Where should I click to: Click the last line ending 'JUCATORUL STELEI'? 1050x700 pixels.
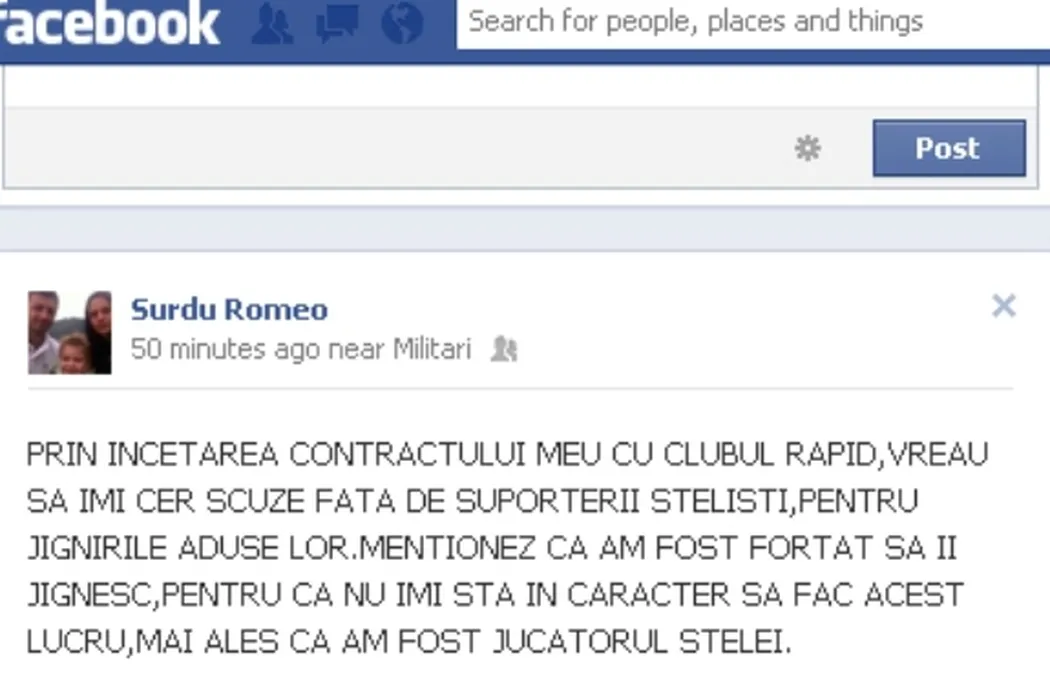coord(409,642)
